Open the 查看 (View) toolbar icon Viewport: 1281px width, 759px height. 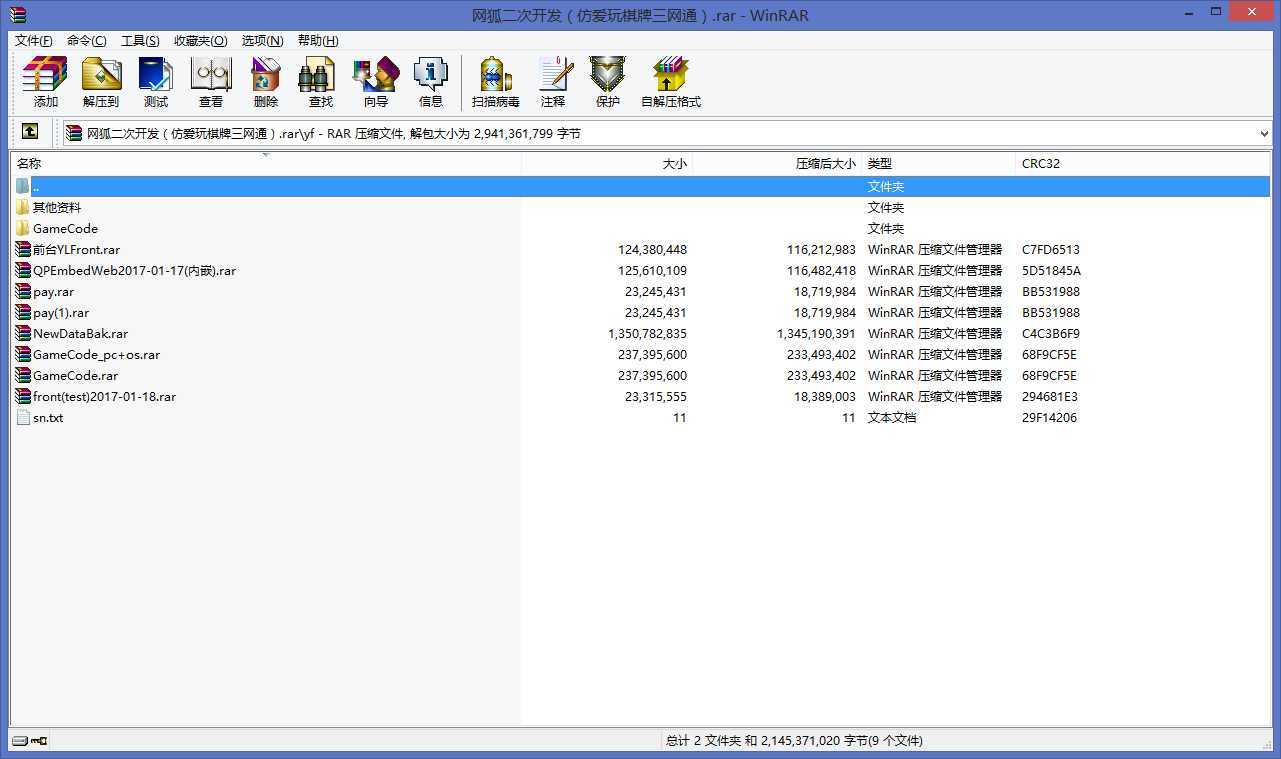coord(211,82)
